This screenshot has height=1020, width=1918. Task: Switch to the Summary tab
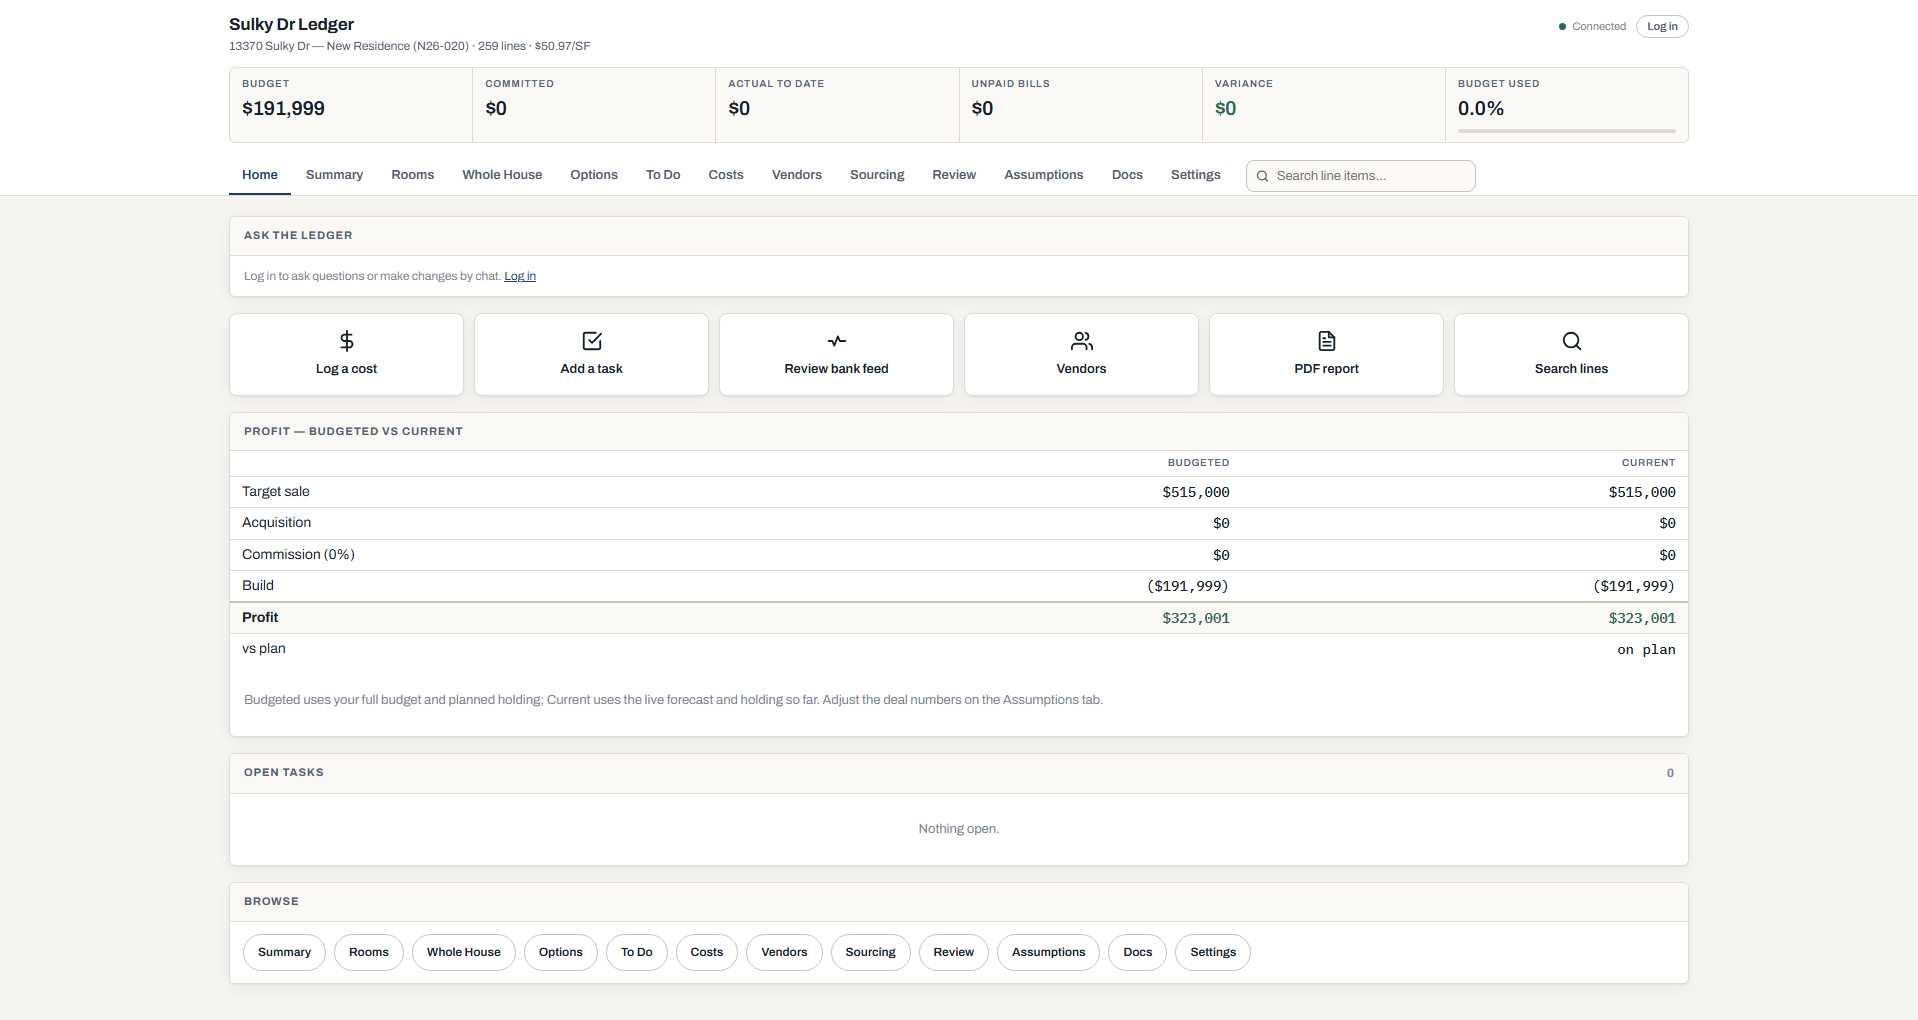pos(334,175)
